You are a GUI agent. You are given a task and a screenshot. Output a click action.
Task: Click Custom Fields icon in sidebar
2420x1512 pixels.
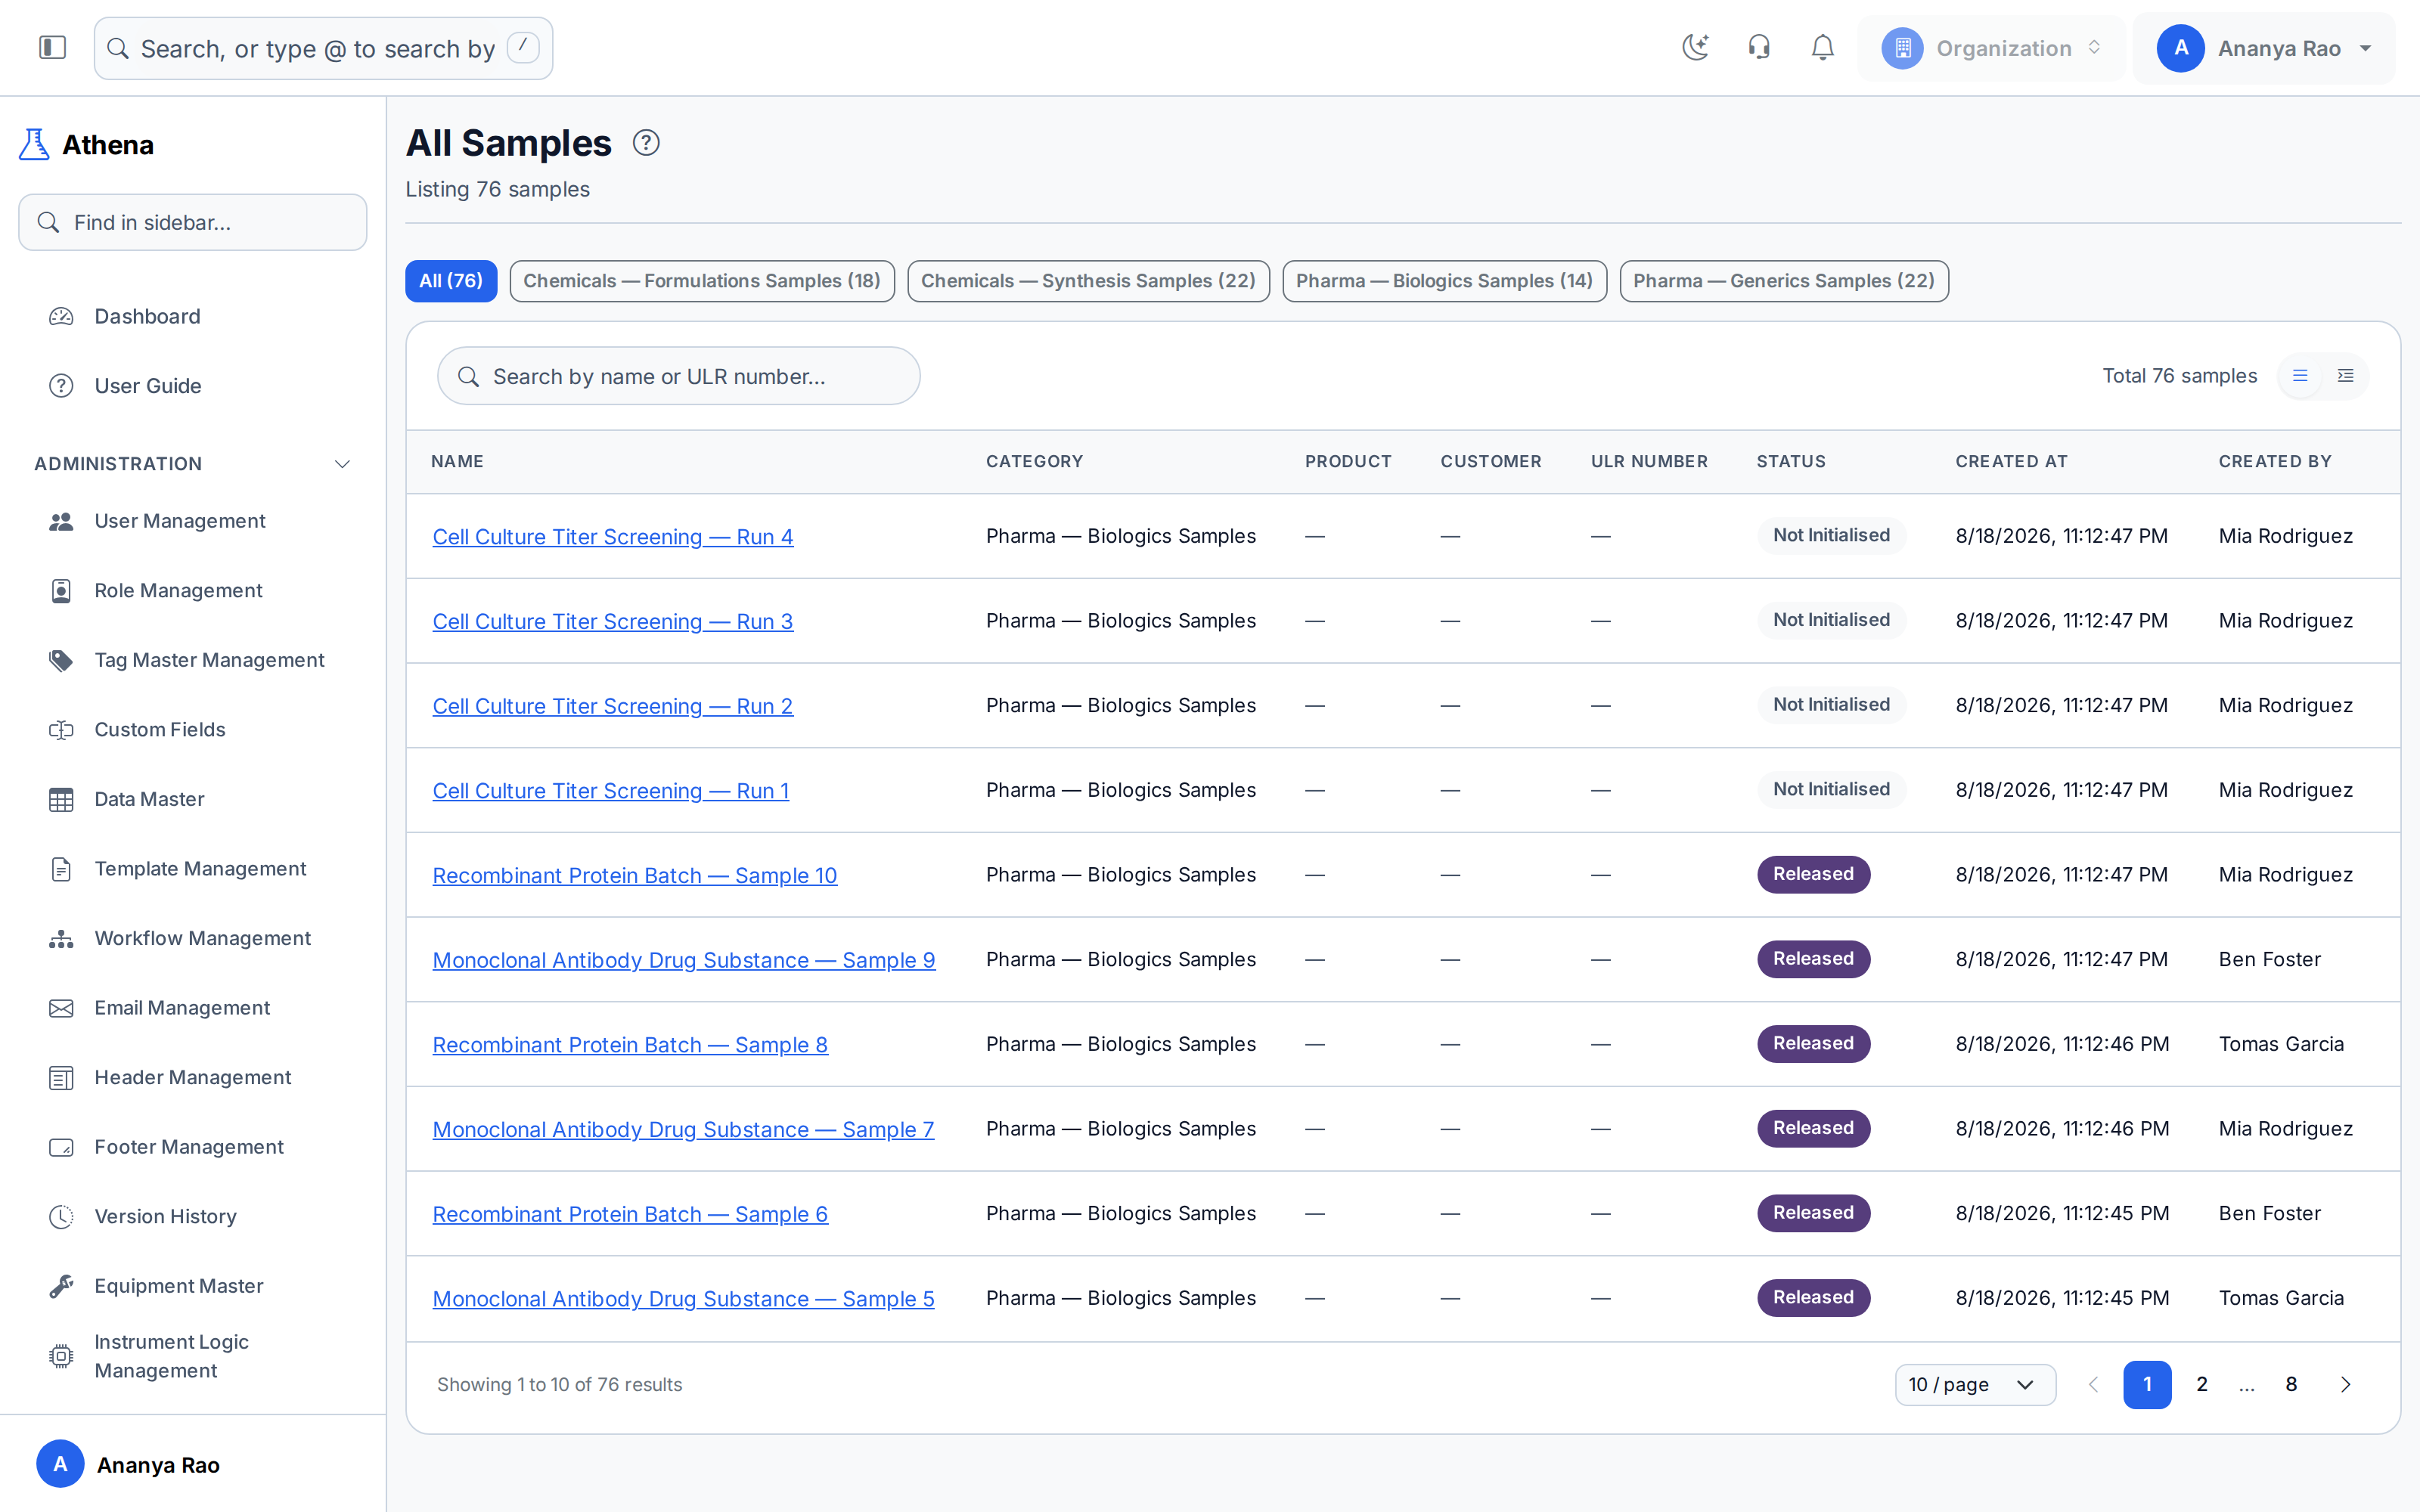pos(61,730)
